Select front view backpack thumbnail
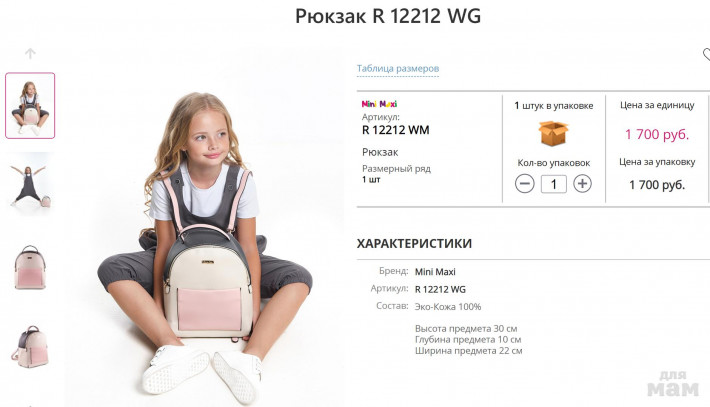The width and height of the screenshot is (710, 407). (x=30, y=267)
